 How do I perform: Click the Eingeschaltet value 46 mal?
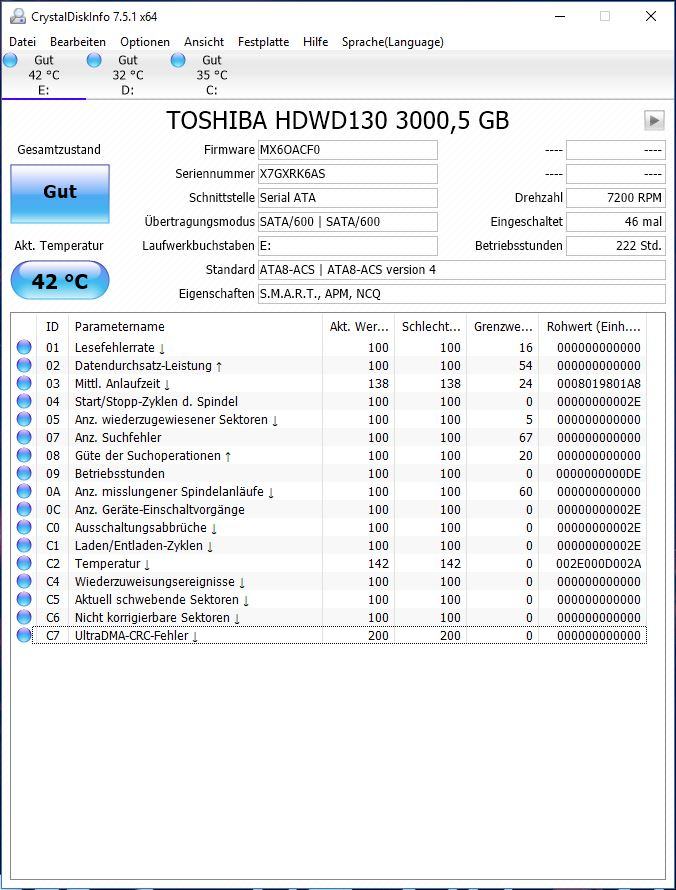pyautogui.click(x=616, y=222)
